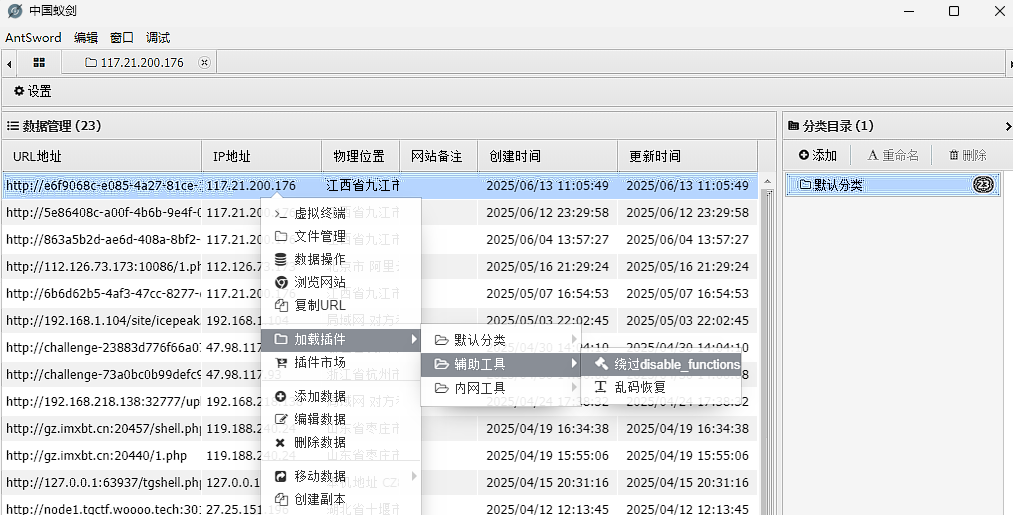Click the 添加 category button
Screen dimensions: 1013x515
point(817,155)
